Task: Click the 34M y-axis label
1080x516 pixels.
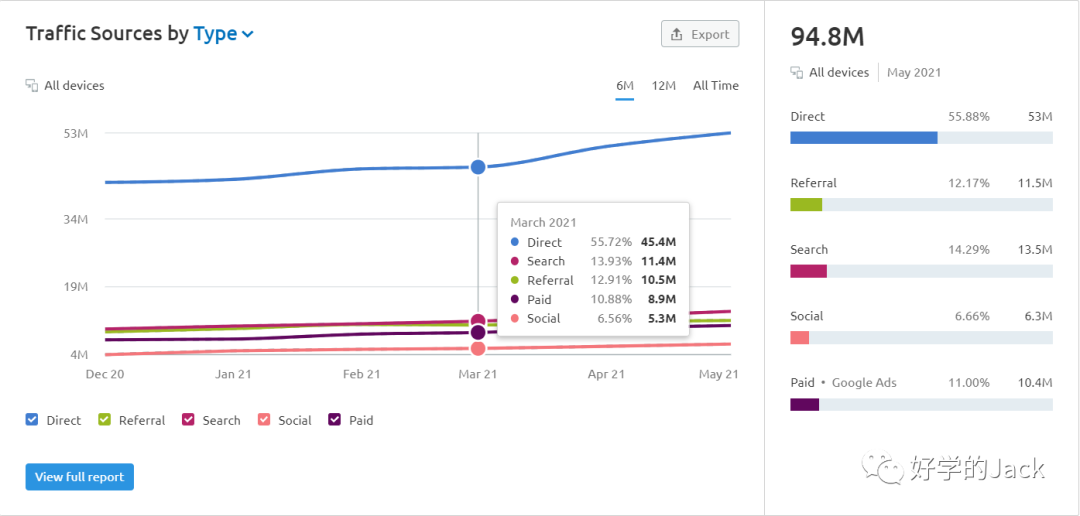Action: click(x=78, y=220)
